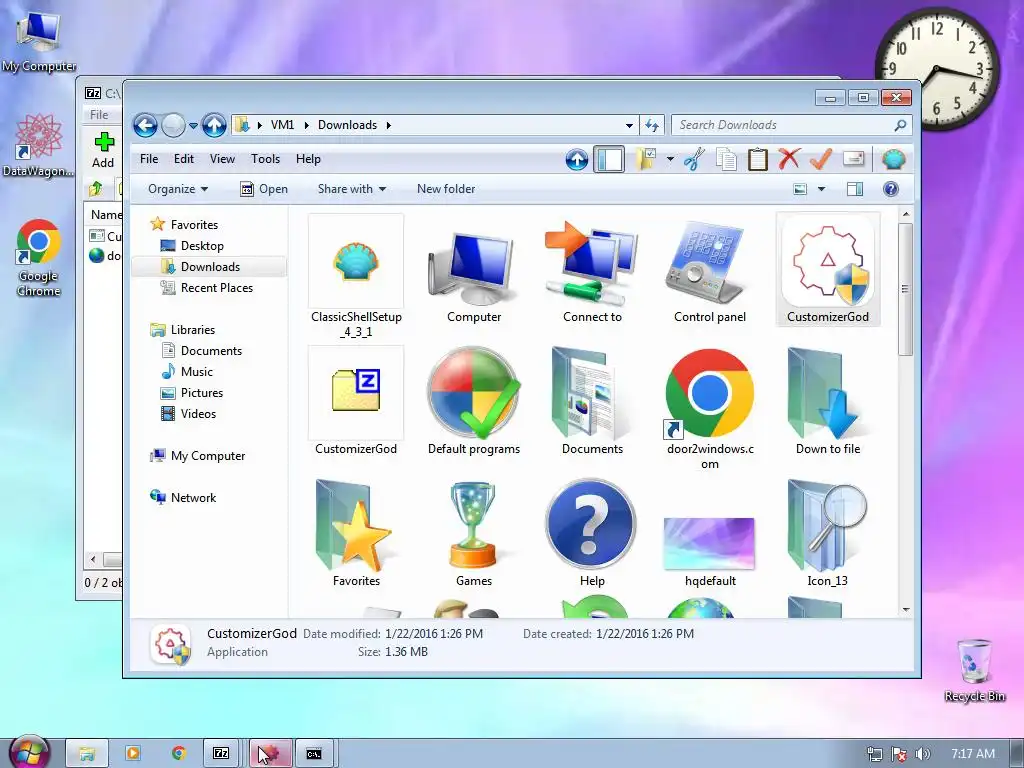The height and width of the screenshot is (768, 1024).
Task: Select the ClassicShellSetup_4_3_1 file
Action: (356, 277)
